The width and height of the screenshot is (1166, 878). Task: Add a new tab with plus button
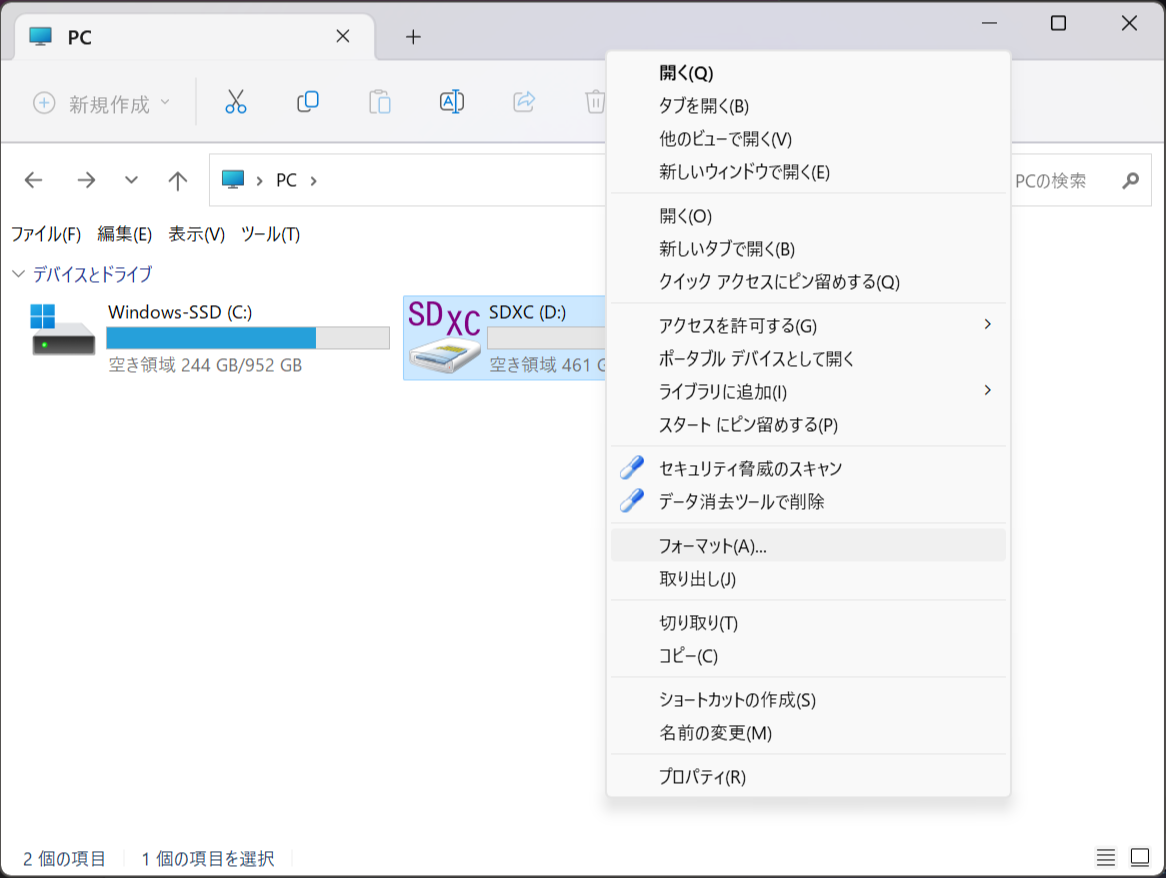[x=413, y=37]
